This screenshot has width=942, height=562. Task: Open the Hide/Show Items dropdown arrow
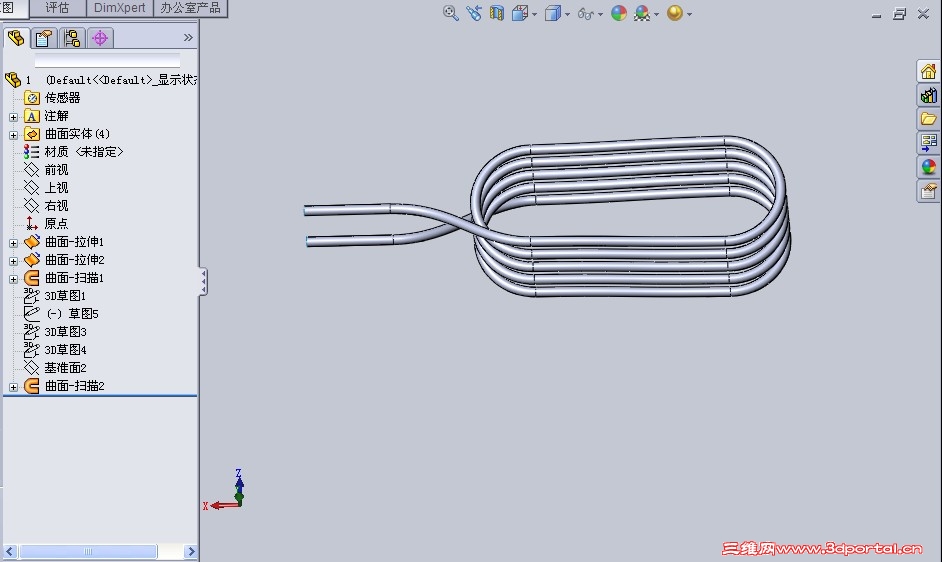coord(600,14)
